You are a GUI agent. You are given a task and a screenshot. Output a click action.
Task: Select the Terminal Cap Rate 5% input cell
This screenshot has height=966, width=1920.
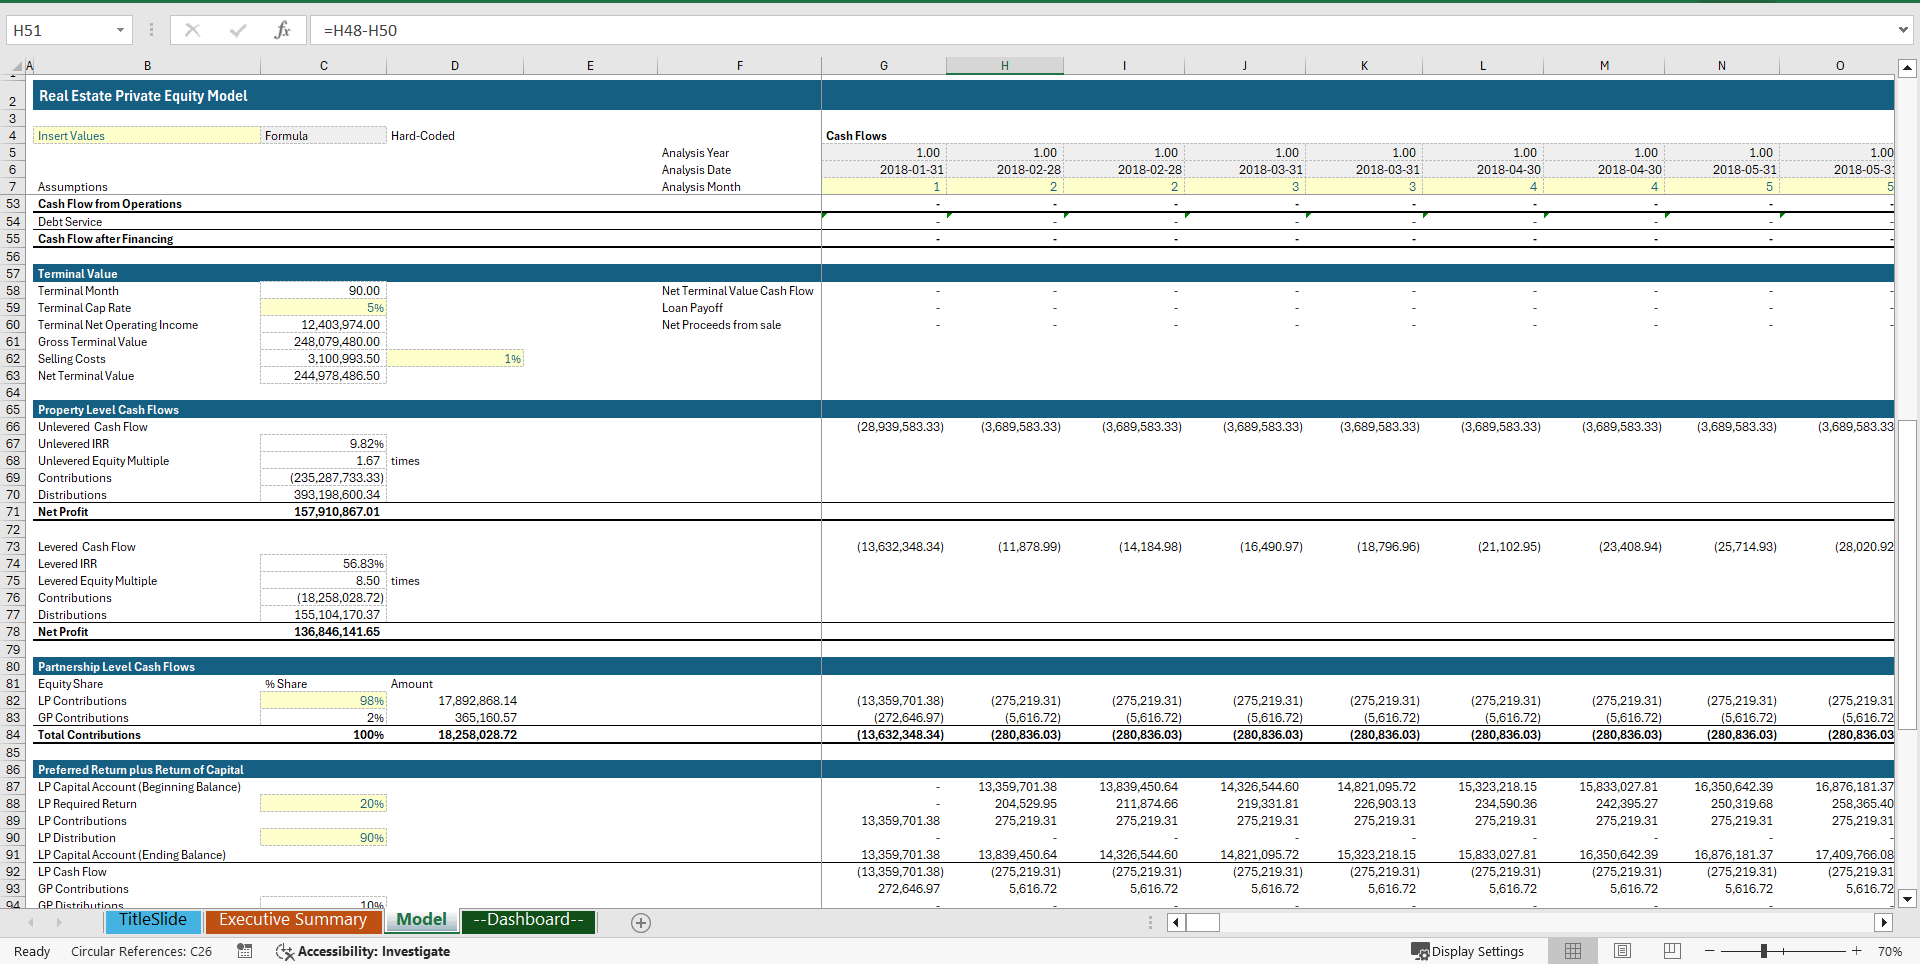(322, 307)
